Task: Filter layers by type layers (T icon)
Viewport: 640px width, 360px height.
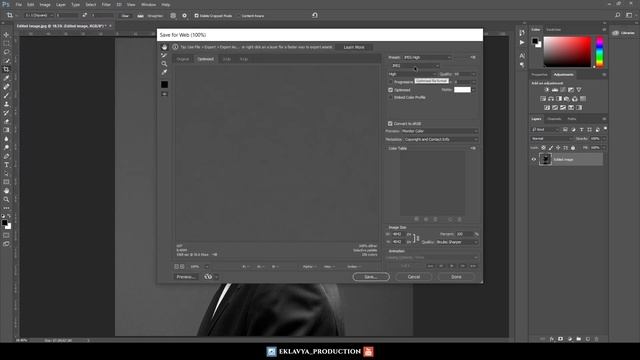Action: 581,129
